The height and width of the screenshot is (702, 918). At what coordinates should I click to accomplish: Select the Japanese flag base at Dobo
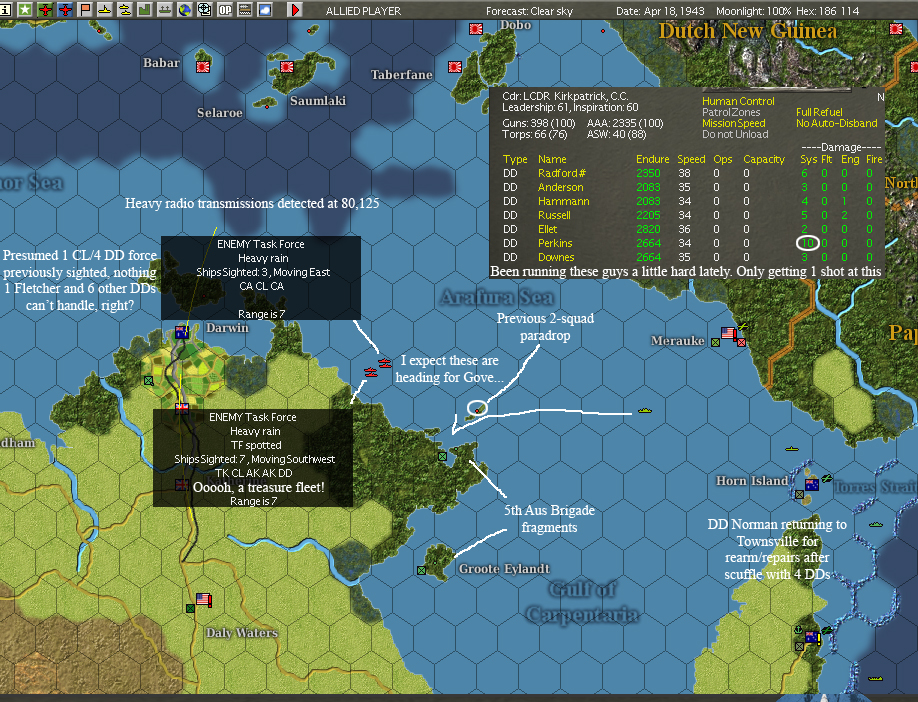coord(476,29)
